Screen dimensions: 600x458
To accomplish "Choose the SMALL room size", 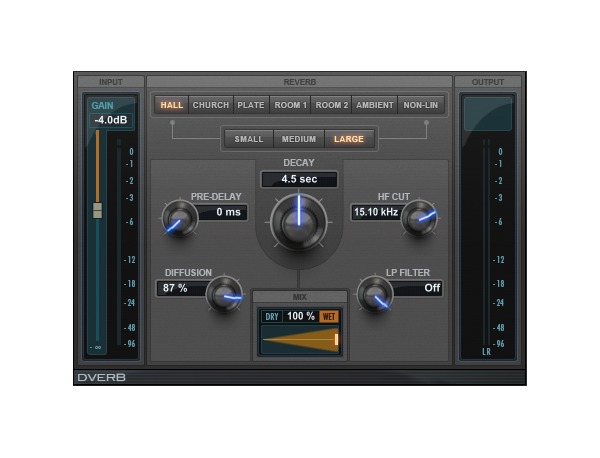I will [x=249, y=139].
